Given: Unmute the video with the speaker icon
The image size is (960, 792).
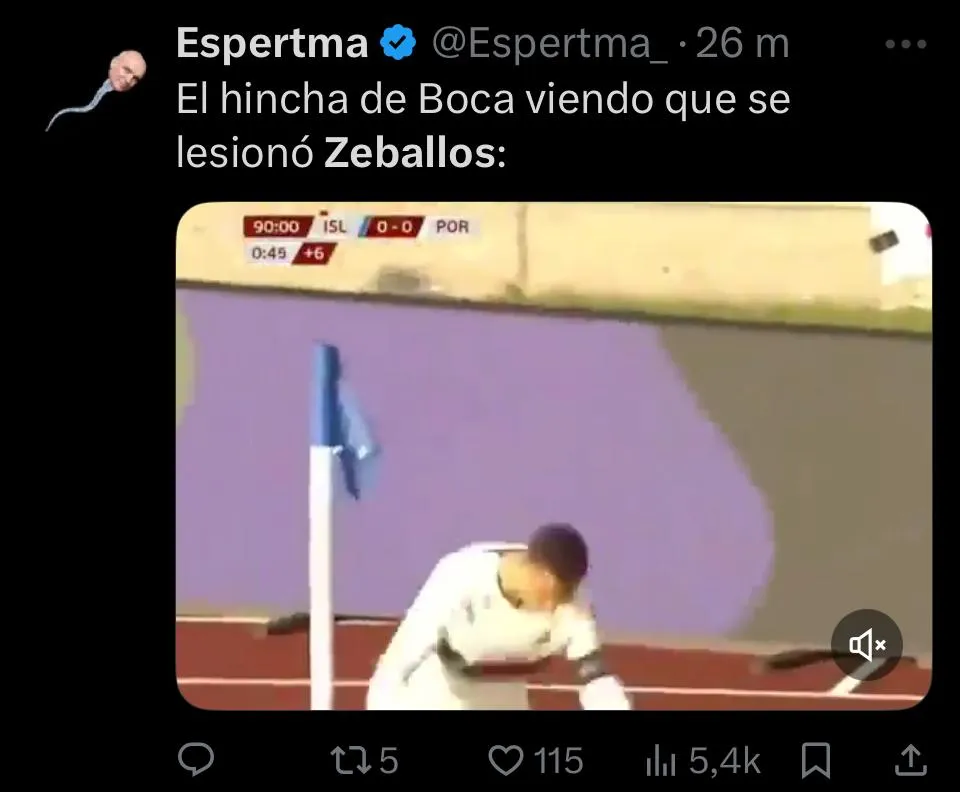Looking at the screenshot, I should (866, 644).
